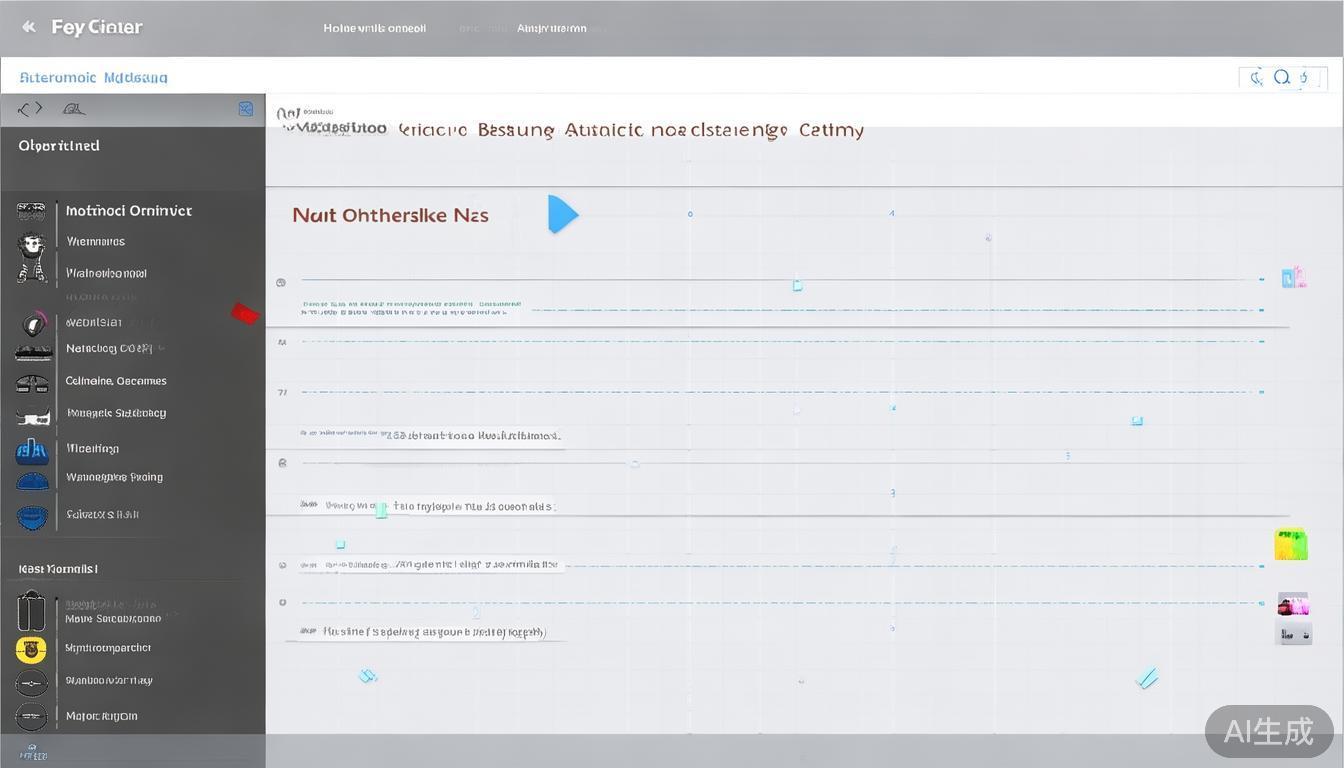
Task: Click the character figure icon in sidebar
Action: click(x=32, y=256)
